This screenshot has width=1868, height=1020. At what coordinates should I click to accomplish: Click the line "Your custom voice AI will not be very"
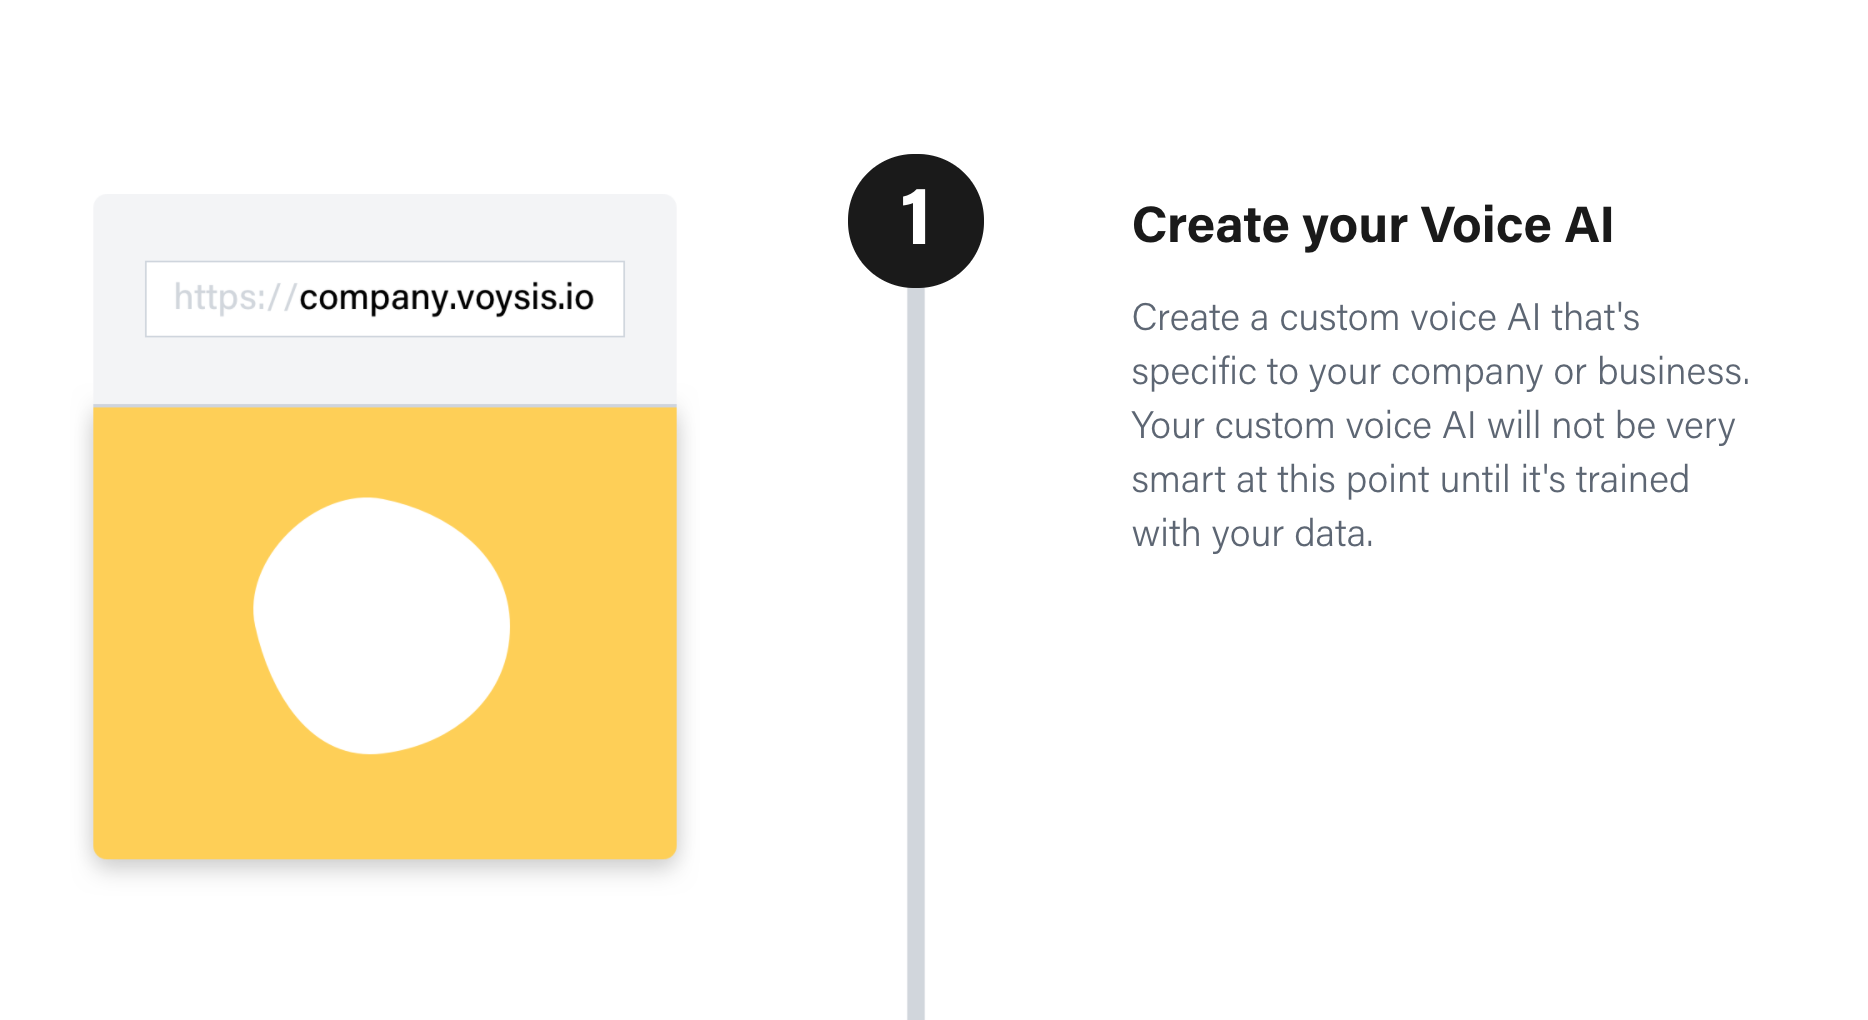(x=1433, y=426)
